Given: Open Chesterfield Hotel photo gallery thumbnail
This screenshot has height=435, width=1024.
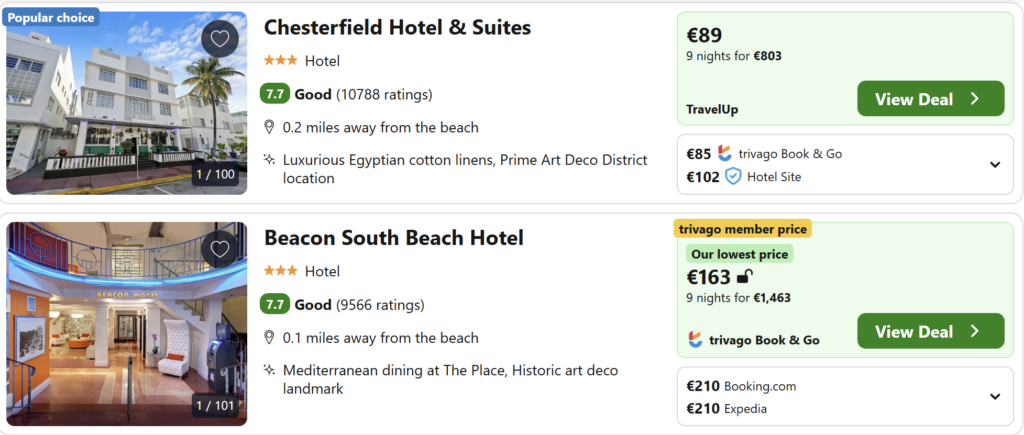Looking at the screenshot, I should tap(126, 103).
